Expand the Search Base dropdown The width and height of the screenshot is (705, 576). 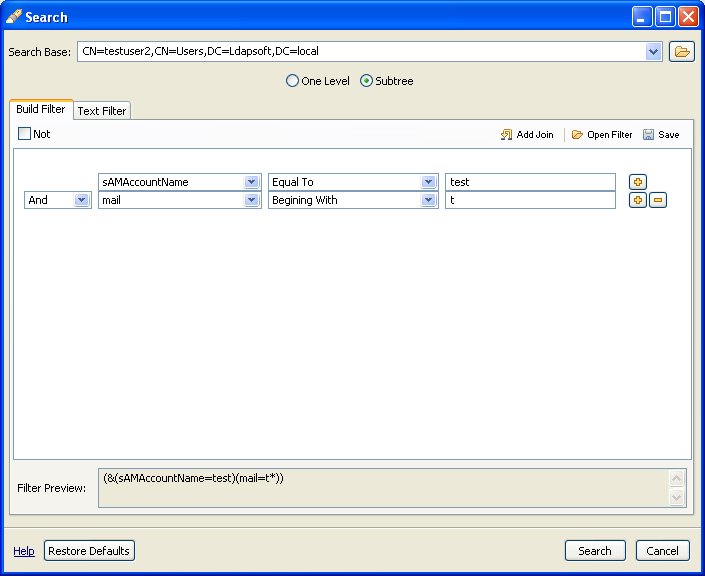pos(654,51)
